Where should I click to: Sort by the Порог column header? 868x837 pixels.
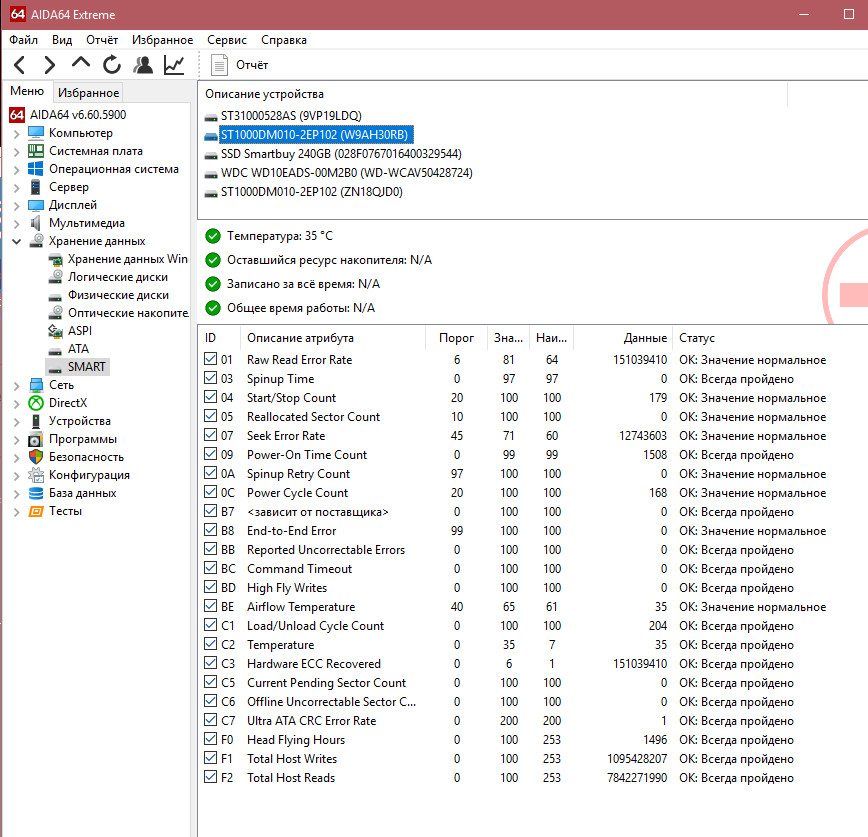(x=456, y=338)
